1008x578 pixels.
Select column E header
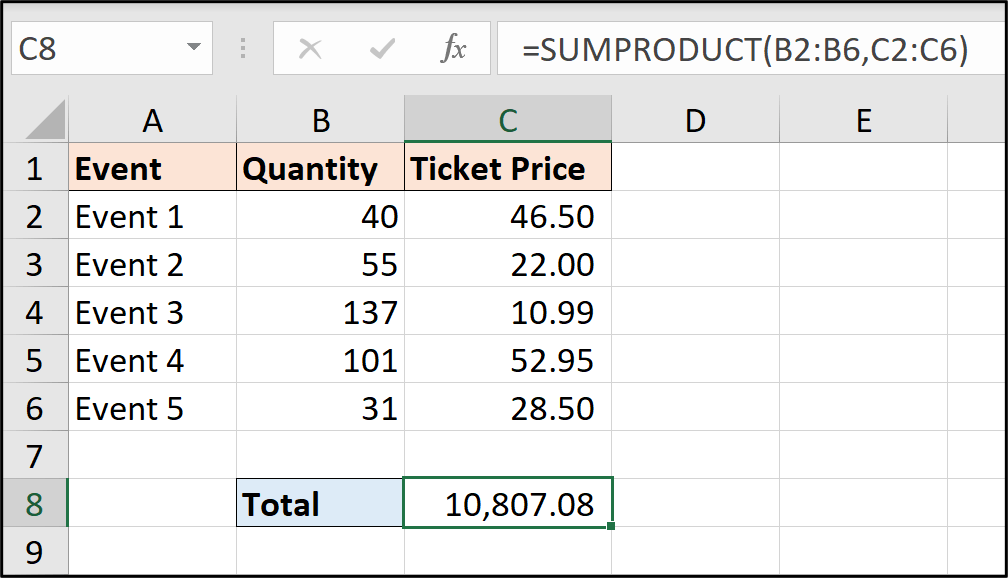pyautogui.click(x=863, y=120)
